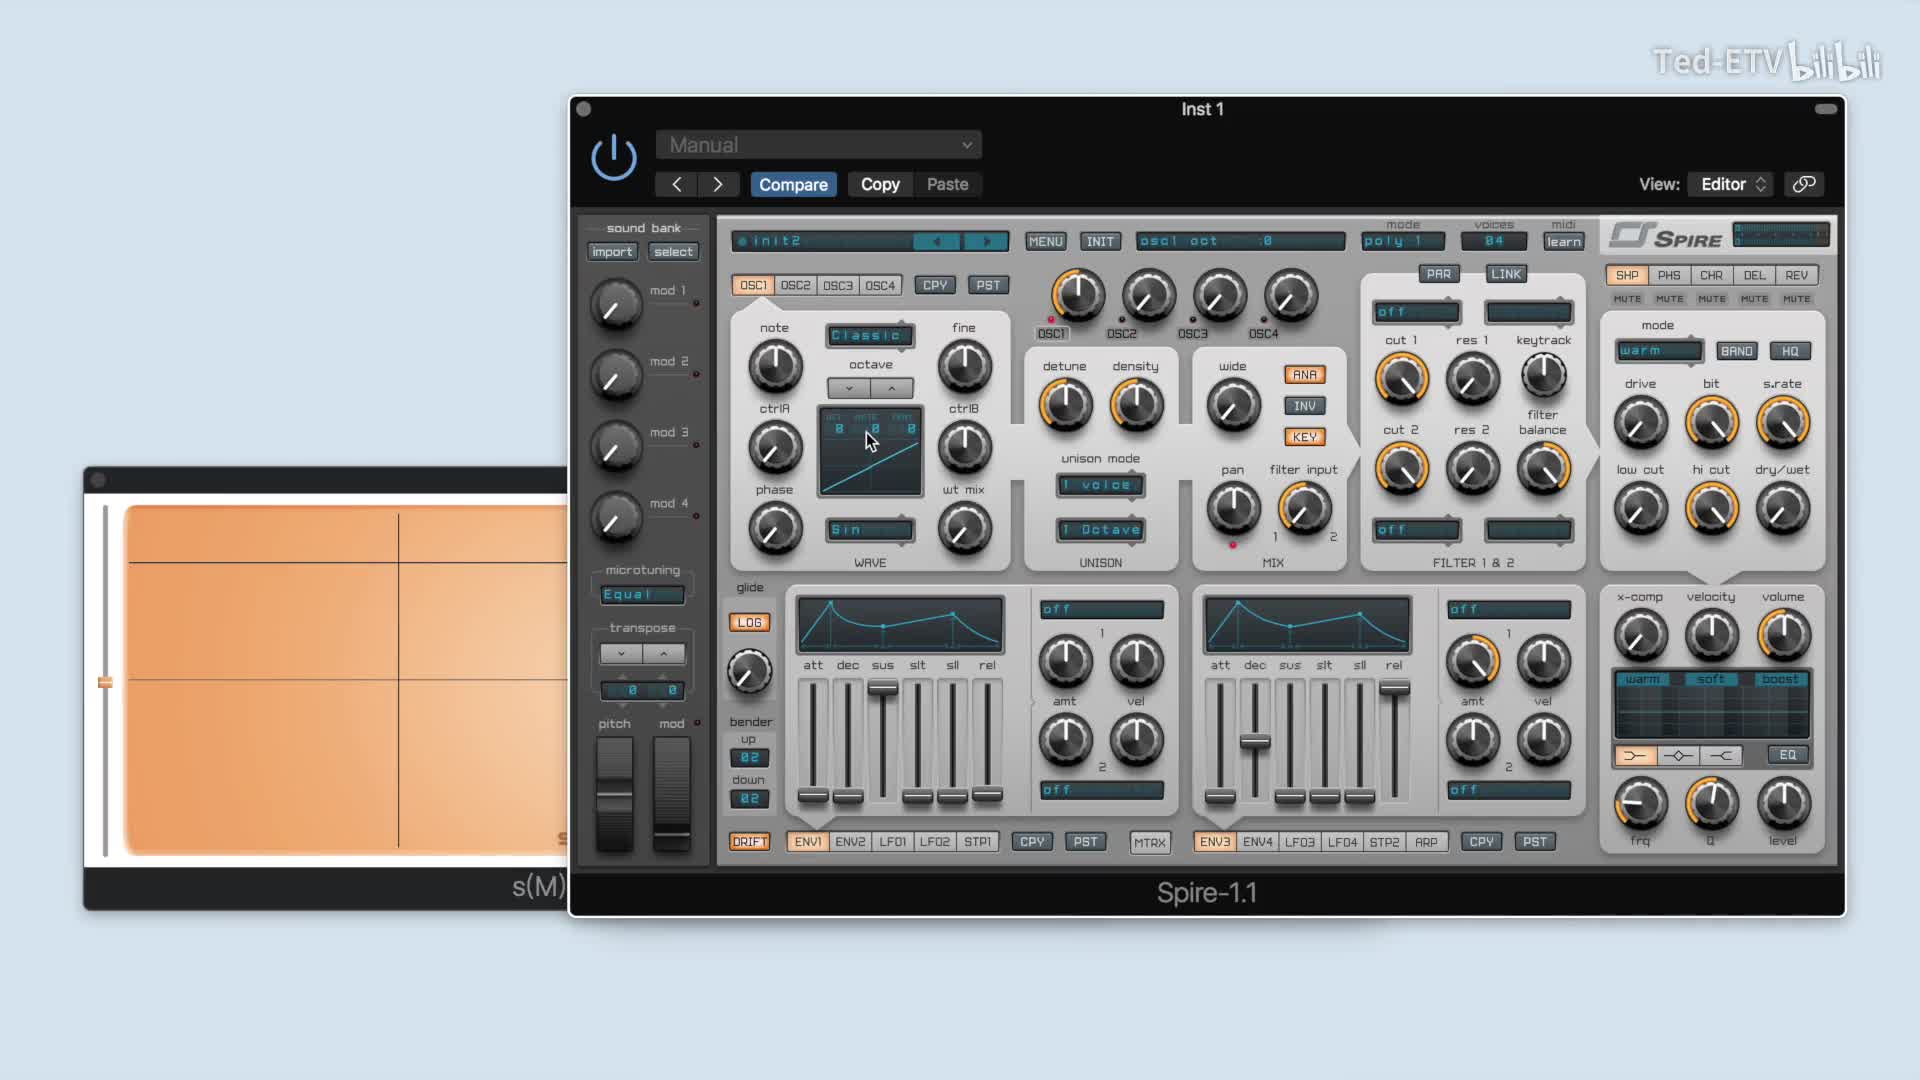Viewport: 1920px width, 1080px height.
Task: Click the link chain icon
Action: coord(1804,184)
